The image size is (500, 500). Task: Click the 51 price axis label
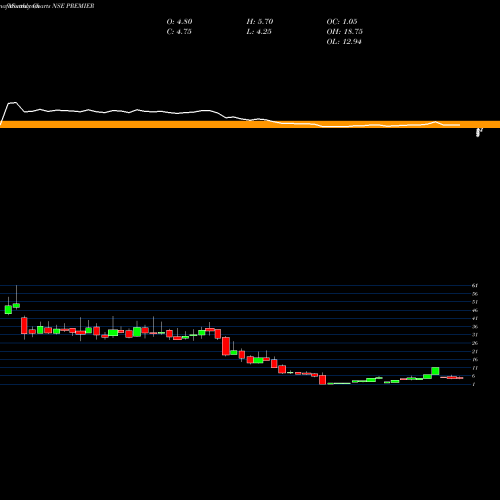tap(475, 302)
